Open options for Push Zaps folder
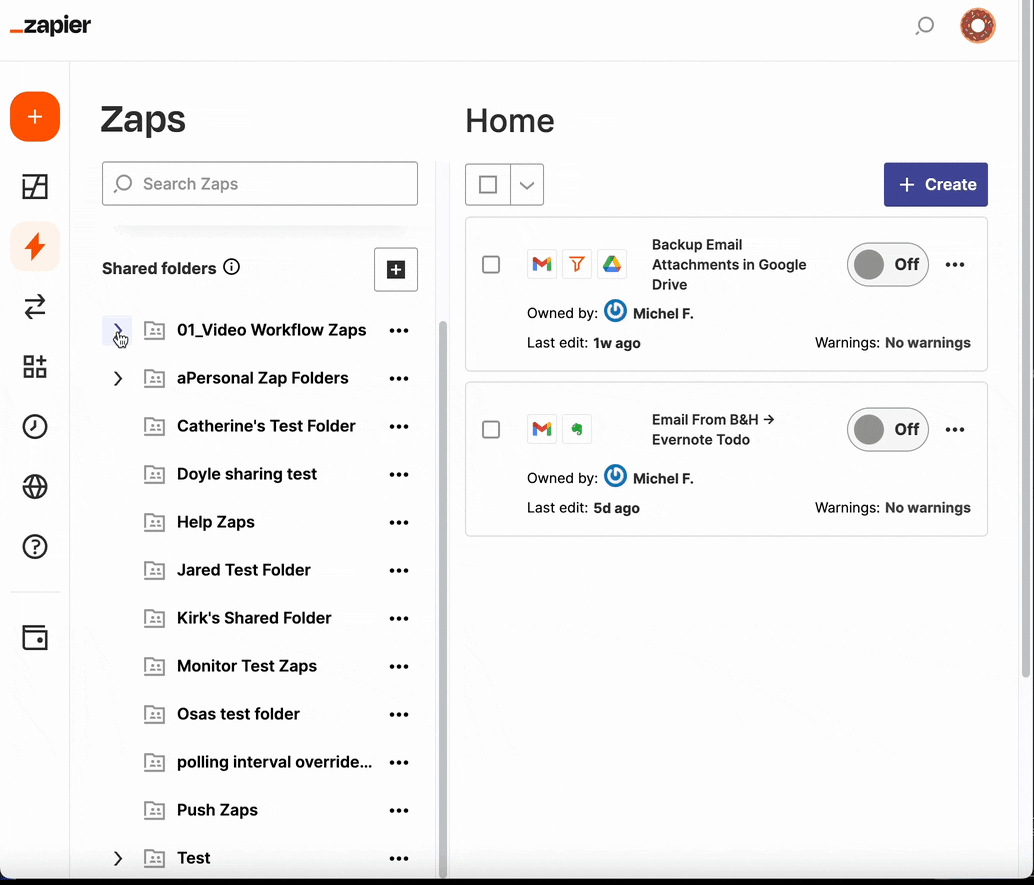Screen dimensions: 1034x885 point(399,810)
